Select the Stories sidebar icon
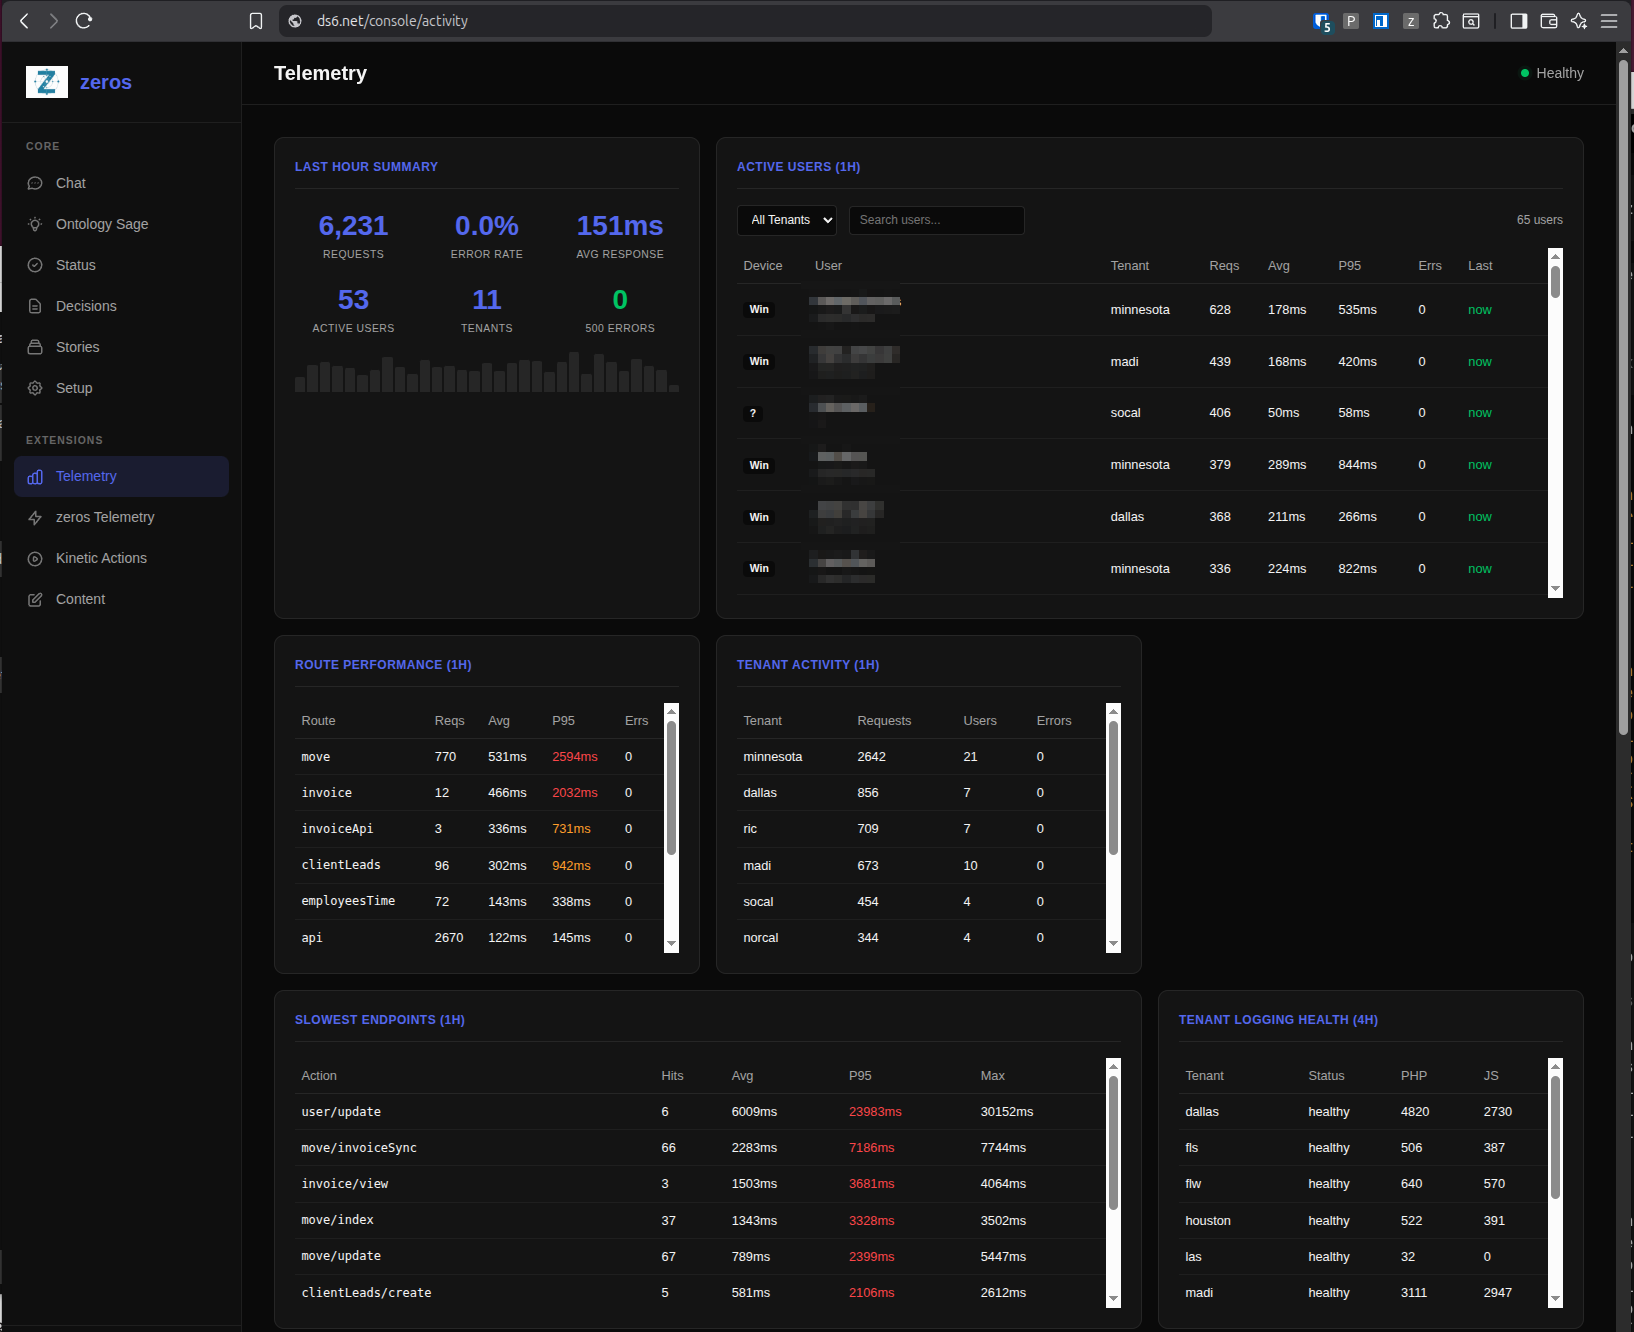The image size is (1634, 1332). click(35, 347)
